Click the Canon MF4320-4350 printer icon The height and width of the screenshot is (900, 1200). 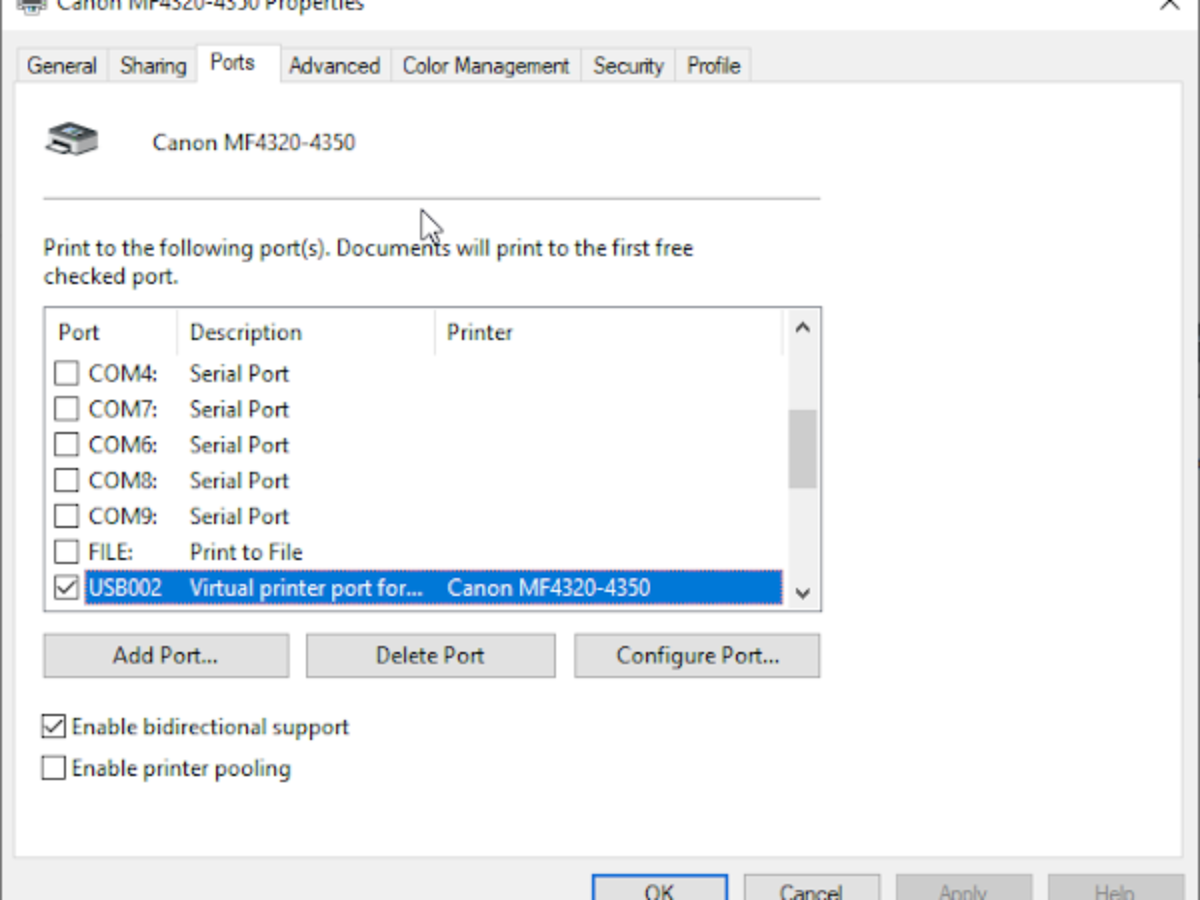pyautogui.click(x=71, y=140)
